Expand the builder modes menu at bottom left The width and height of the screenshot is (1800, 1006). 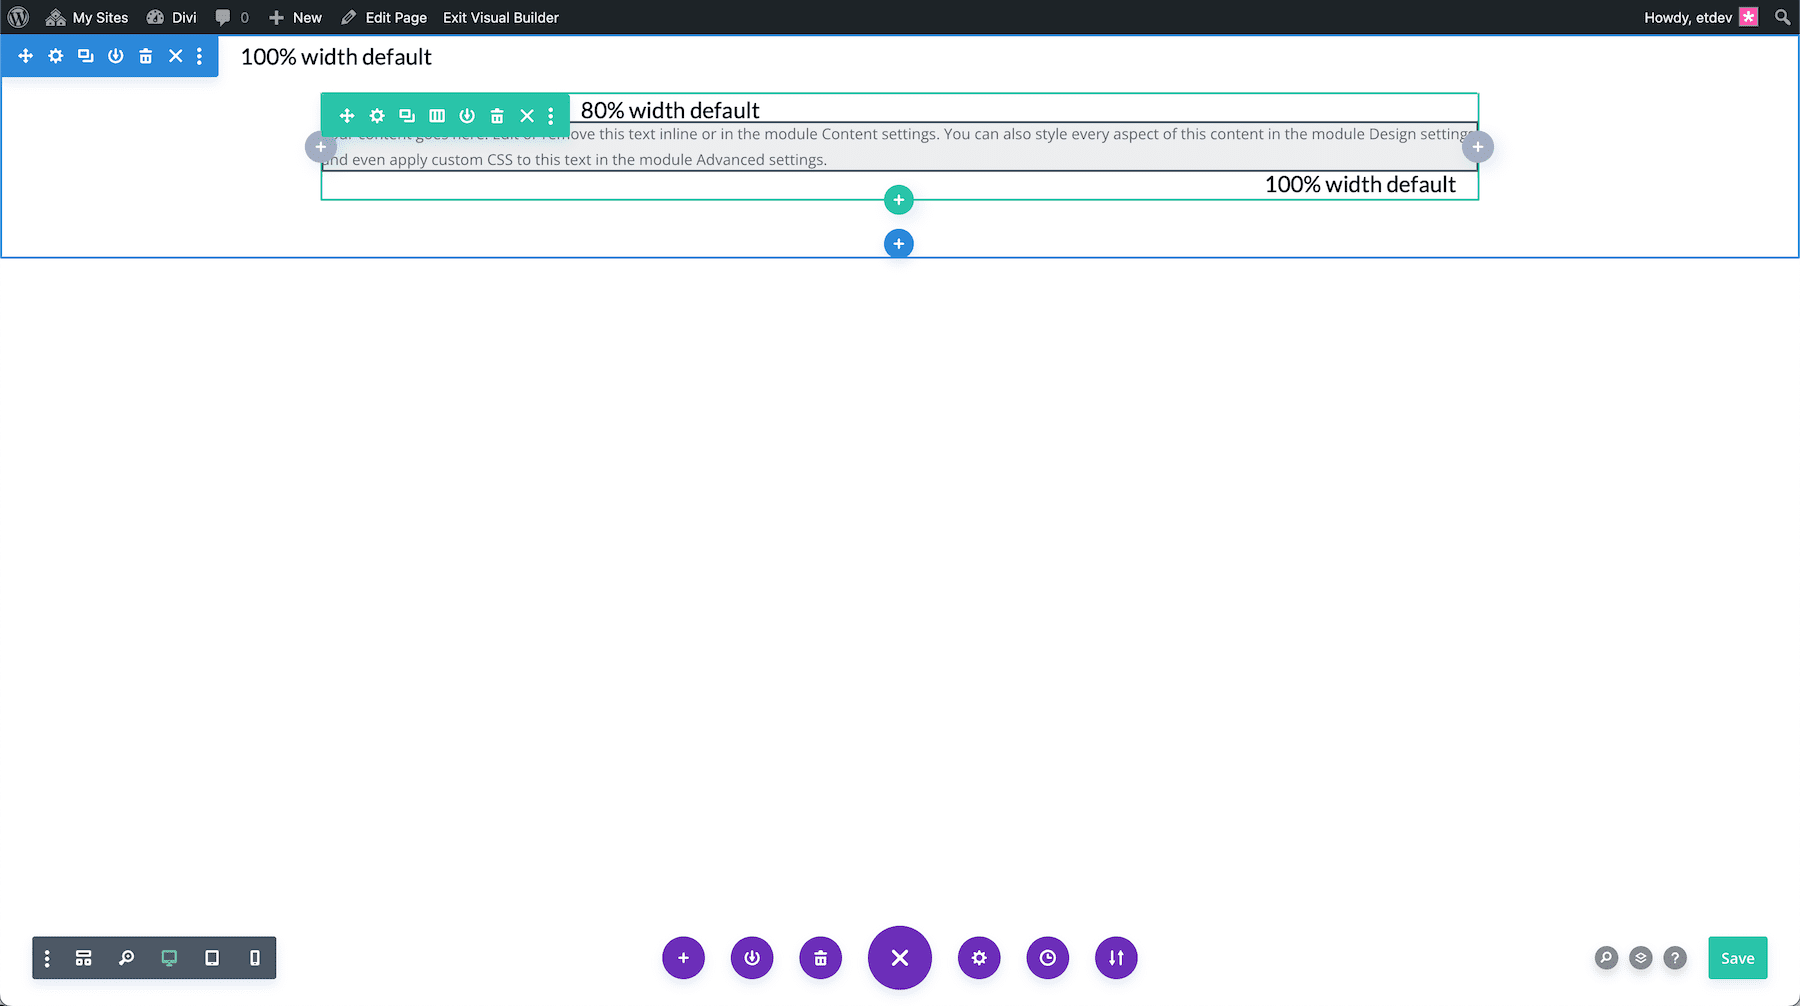coord(46,957)
